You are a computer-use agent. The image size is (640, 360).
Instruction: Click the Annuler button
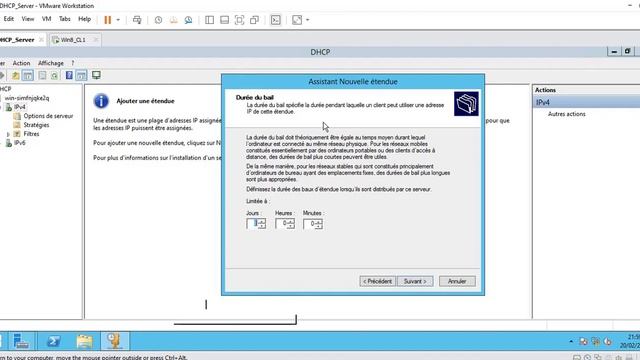[x=457, y=281]
